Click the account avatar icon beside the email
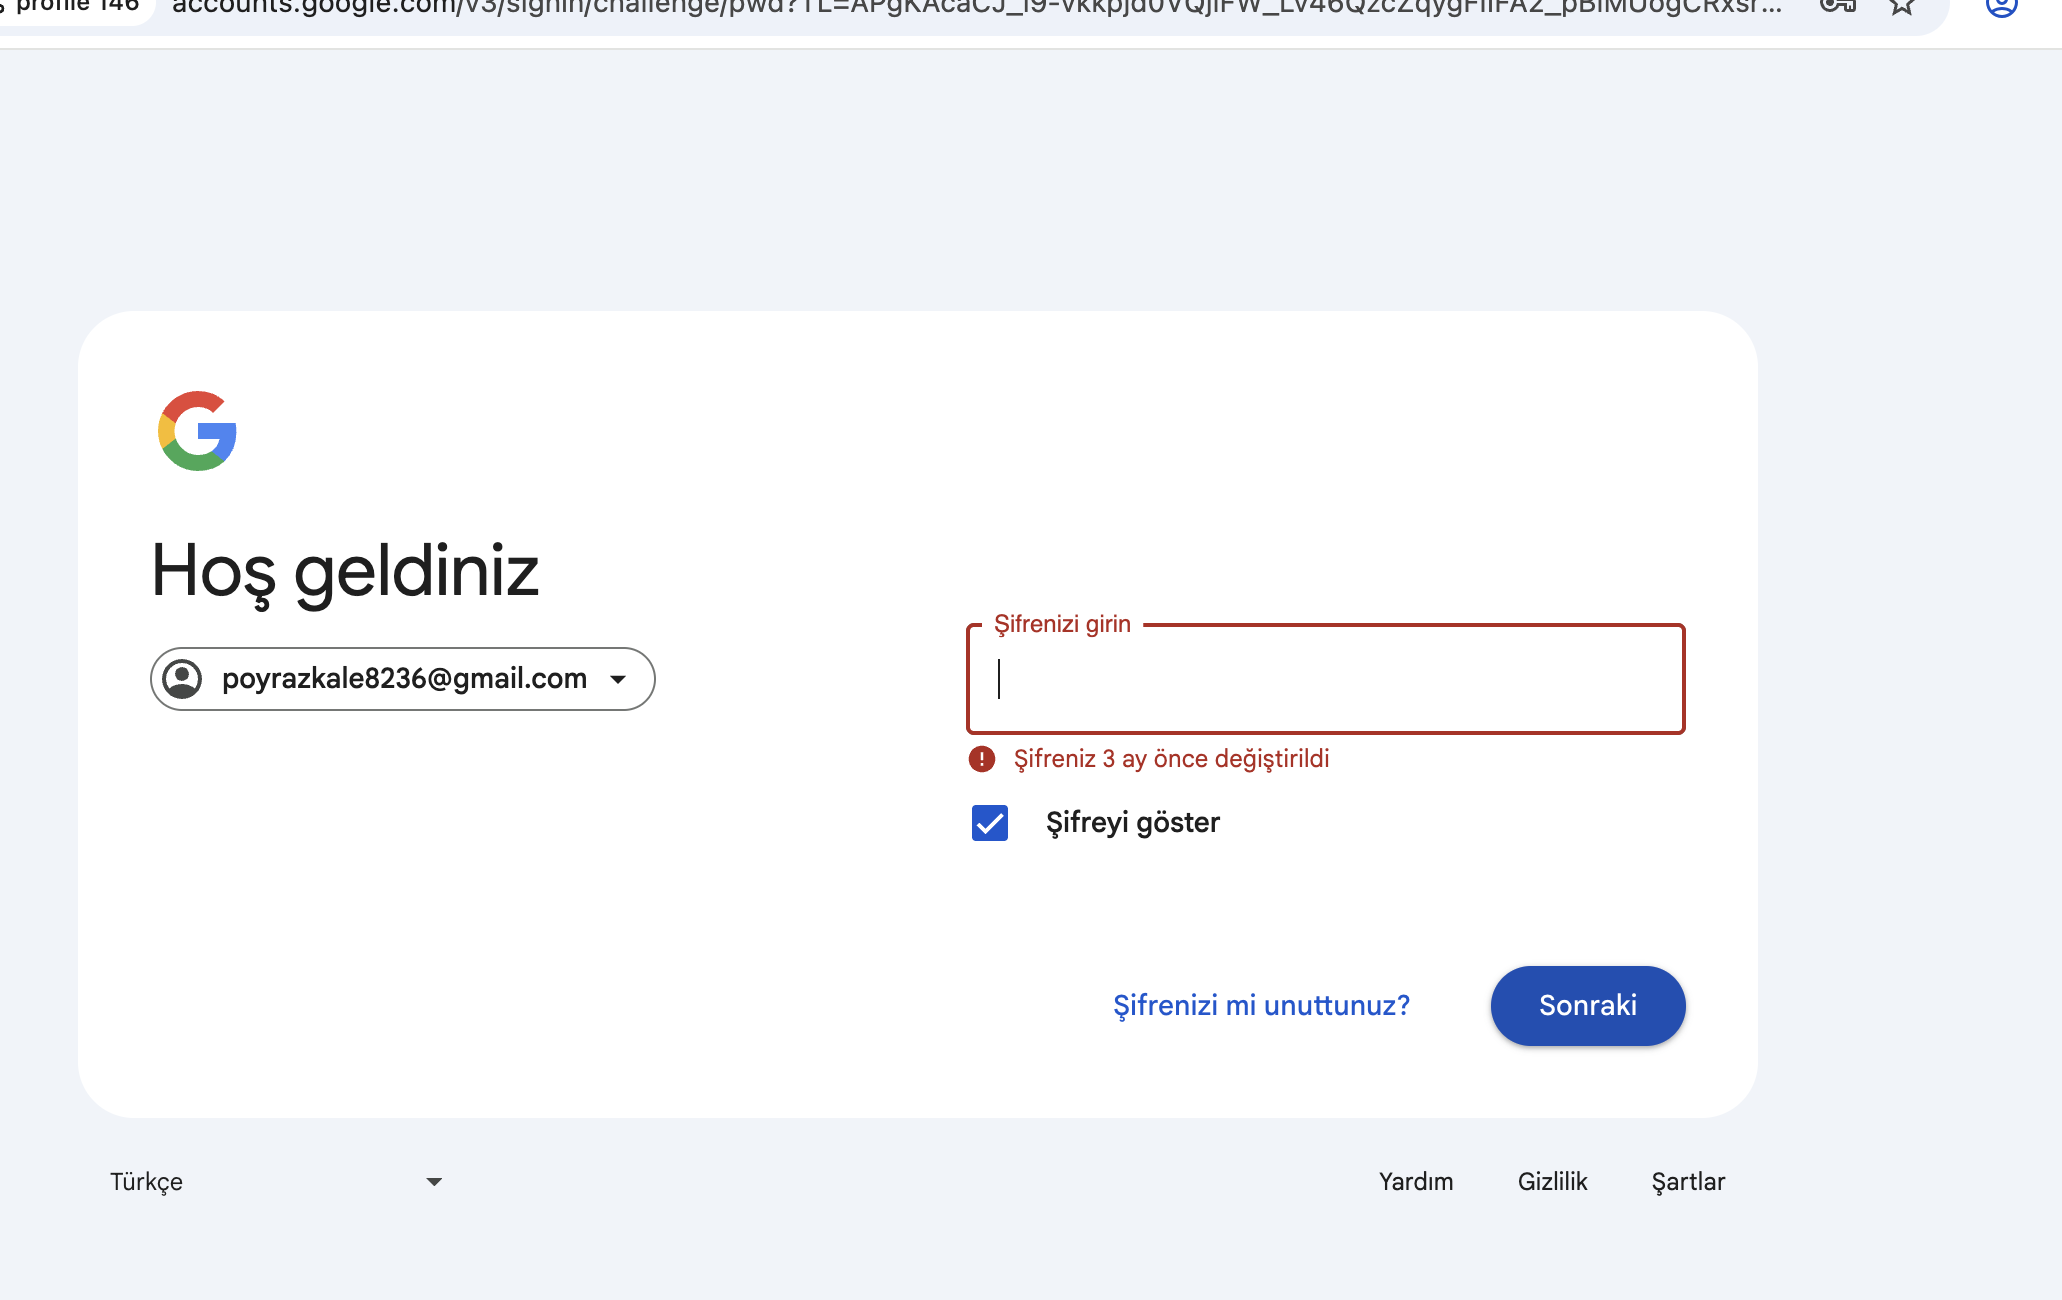2062x1300 pixels. point(182,679)
